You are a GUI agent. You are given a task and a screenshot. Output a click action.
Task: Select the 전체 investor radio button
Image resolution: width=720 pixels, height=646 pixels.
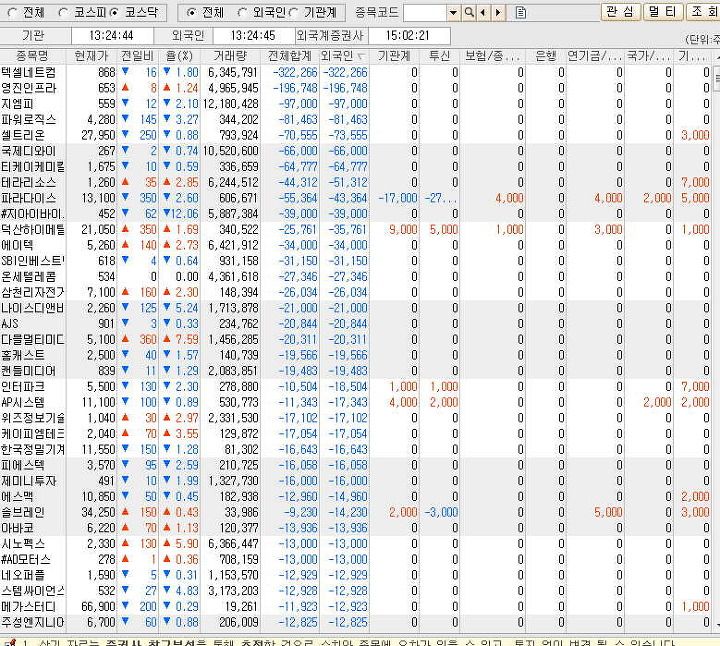(x=191, y=12)
